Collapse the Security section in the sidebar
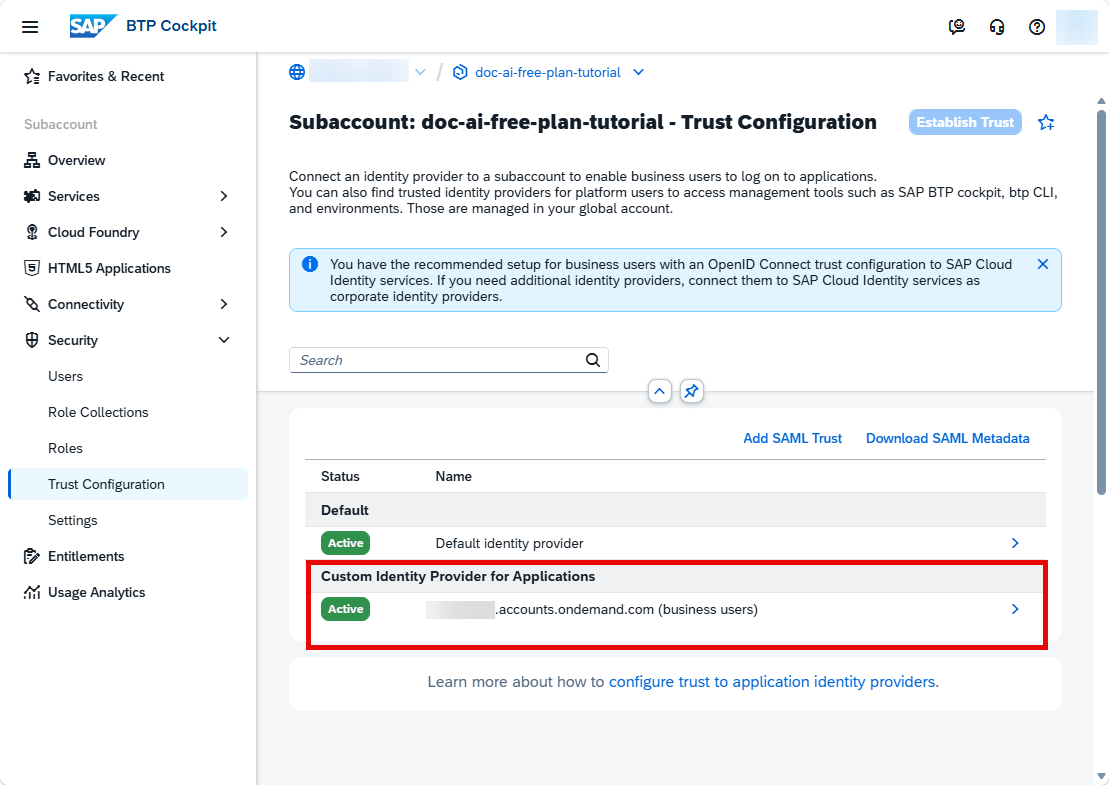The height and width of the screenshot is (785, 1109). point(223,340)
